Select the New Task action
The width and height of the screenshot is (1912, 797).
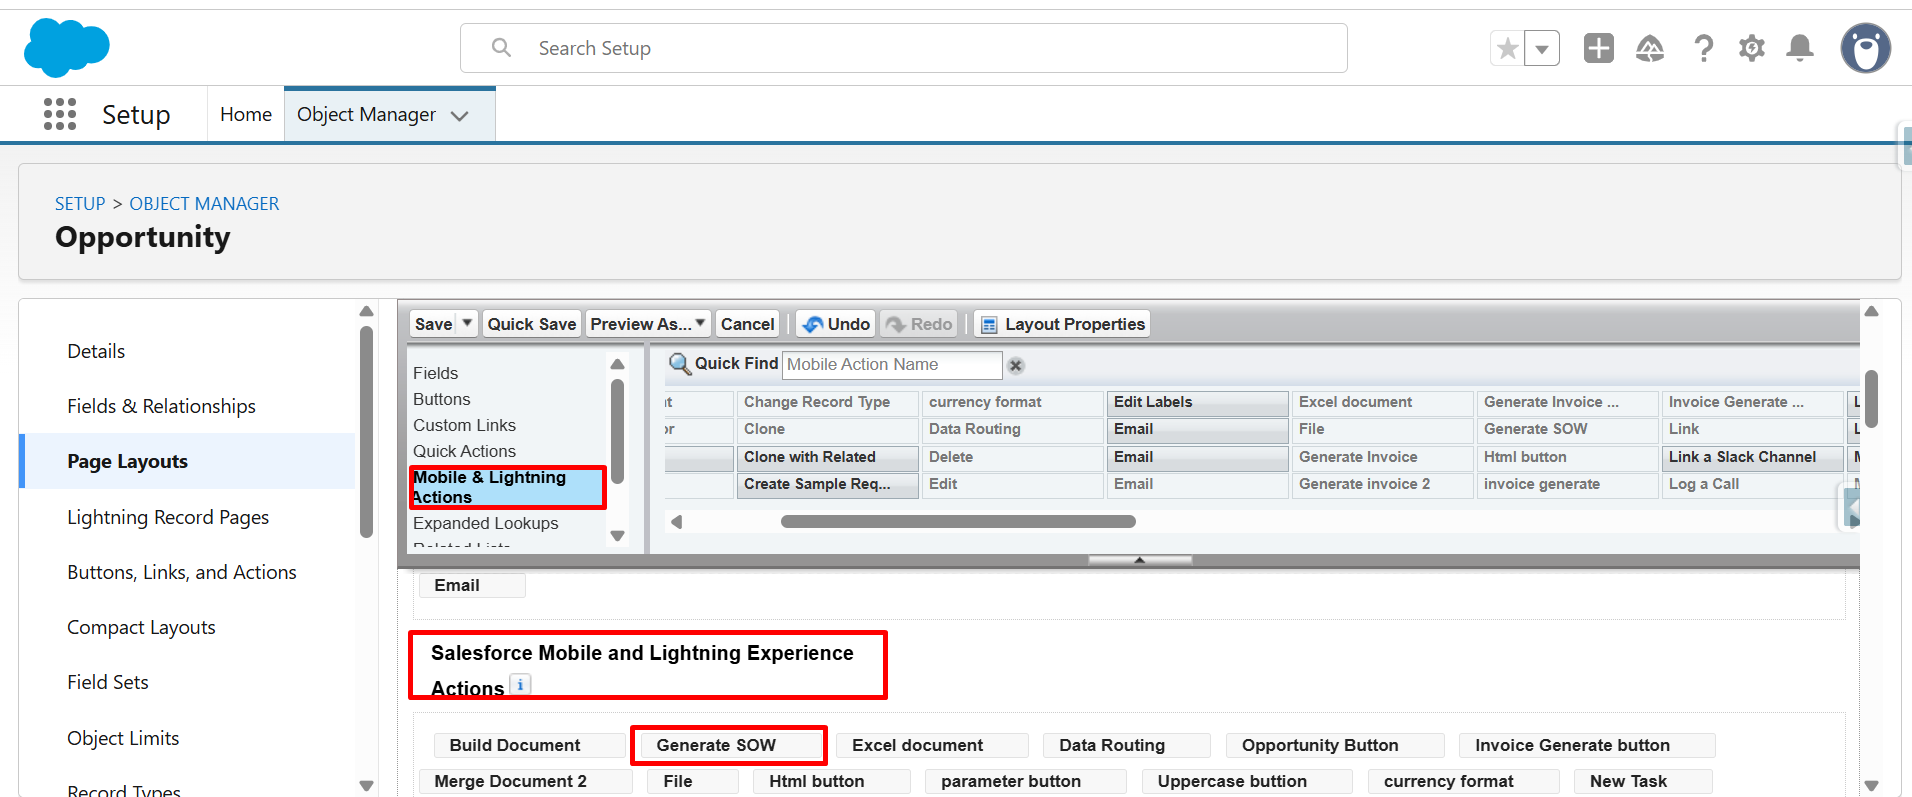pos(1643,781)
